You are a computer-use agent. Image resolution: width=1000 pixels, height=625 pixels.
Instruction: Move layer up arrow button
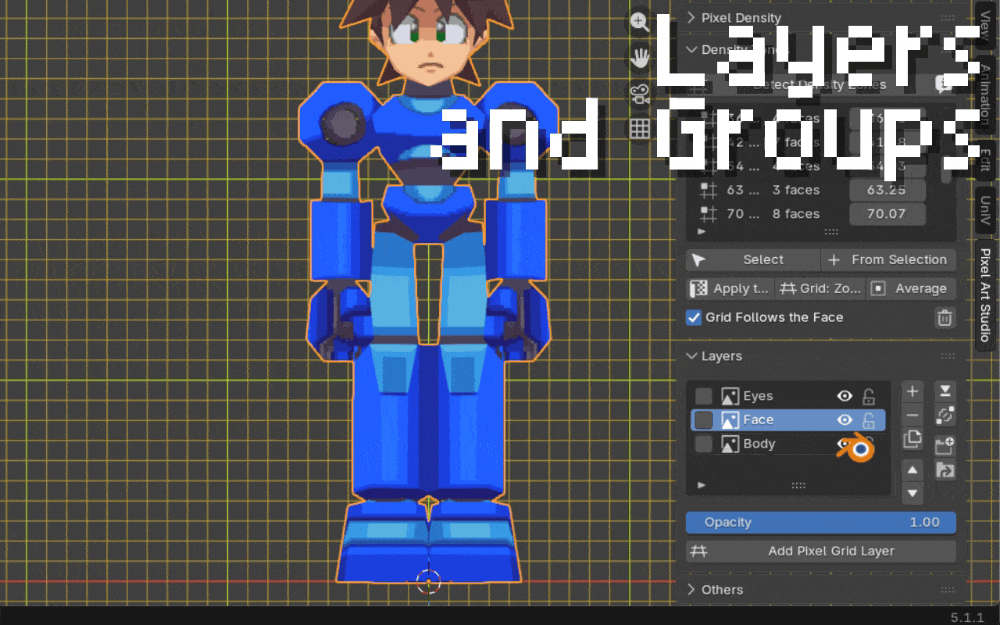(913, 470)
